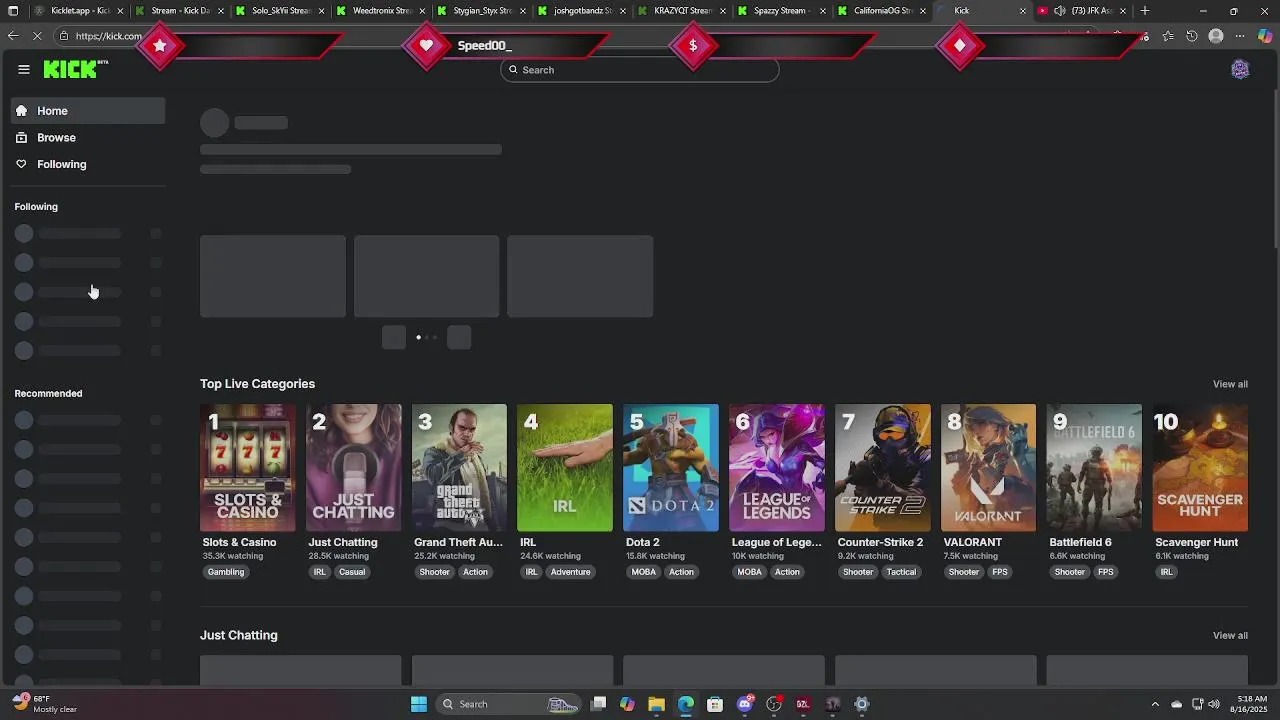Viewport: 1280px width, 720px height.
Task: Click the kick.com address bar
Action: pyautogui.click(x=108, y=36)
